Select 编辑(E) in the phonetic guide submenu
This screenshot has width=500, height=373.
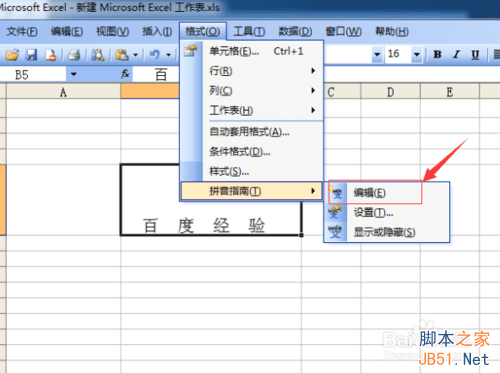[387, 193]
